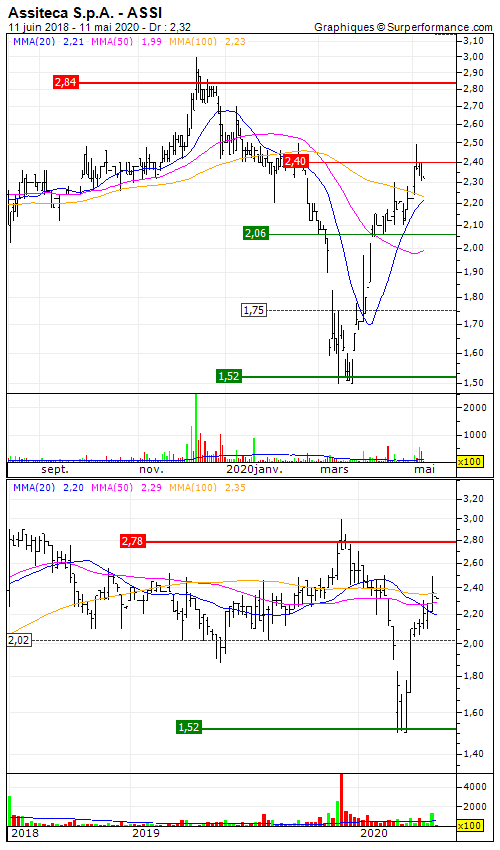Click green 1,52 support label in upper chart
The height and width of the screenshot is (850, 500).
click(229, 376)
